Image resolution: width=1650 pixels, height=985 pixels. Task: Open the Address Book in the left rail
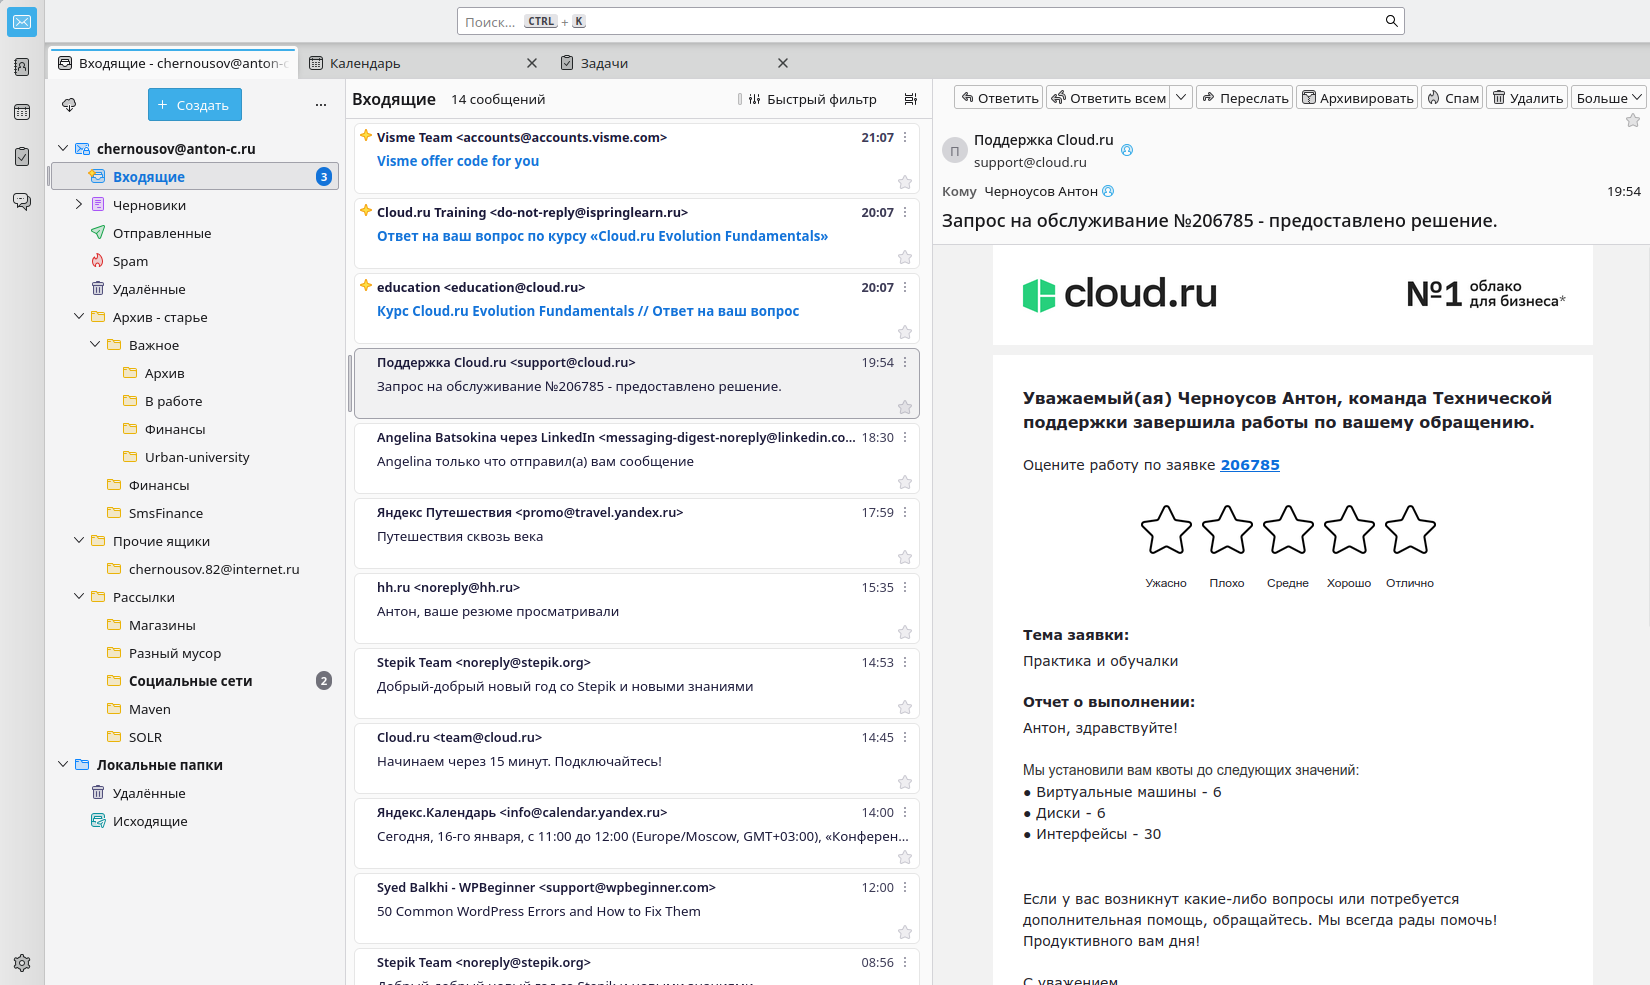click(22, 67)
